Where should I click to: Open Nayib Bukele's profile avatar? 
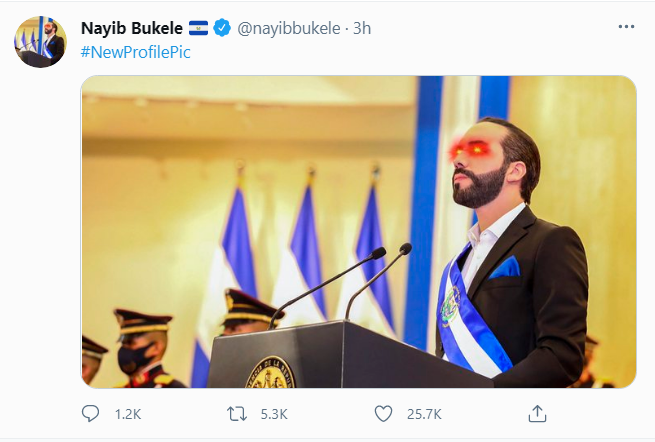(40, 42)
